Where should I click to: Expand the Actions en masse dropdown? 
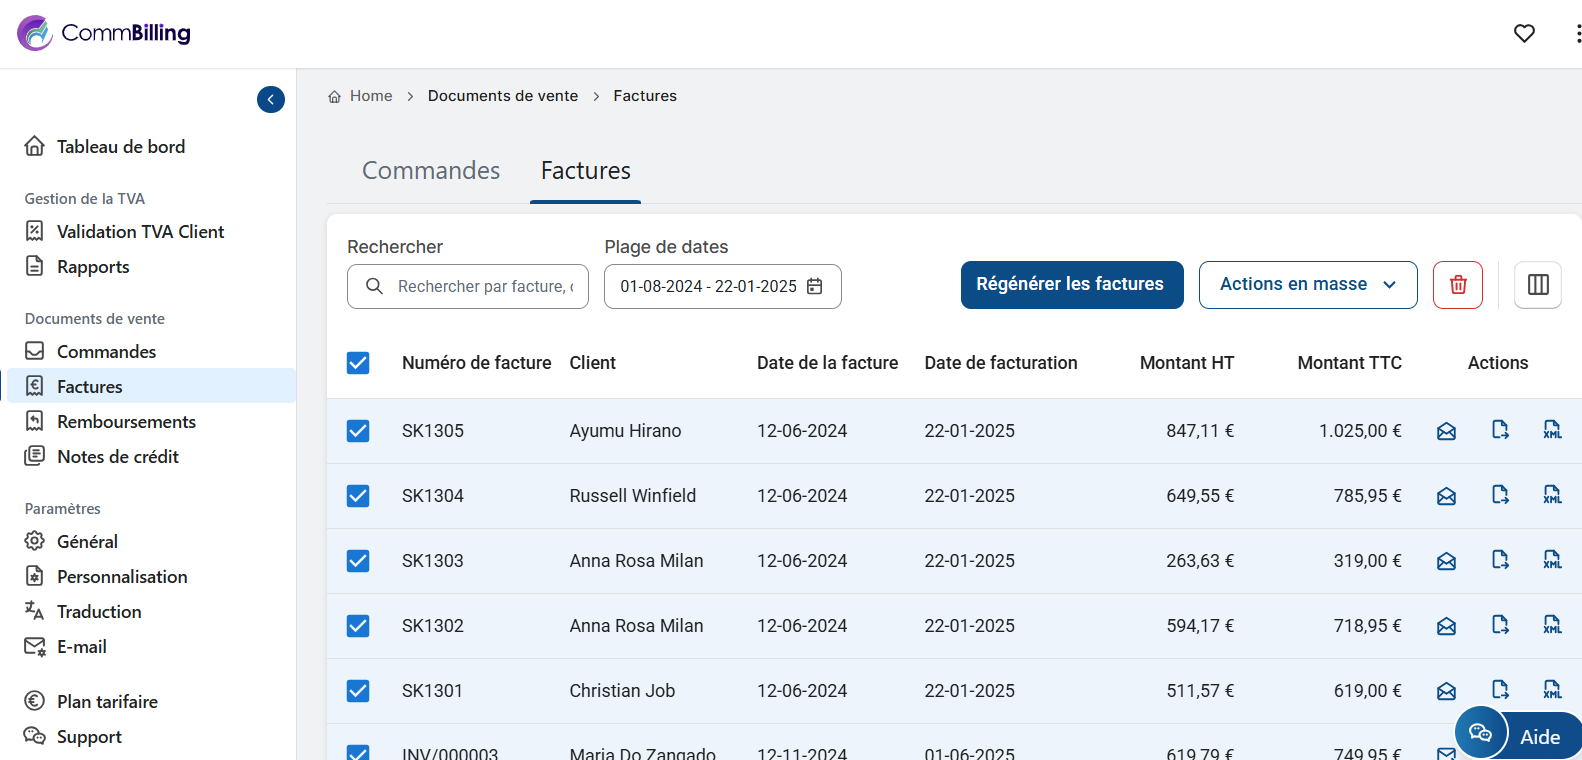point(1307,285)
